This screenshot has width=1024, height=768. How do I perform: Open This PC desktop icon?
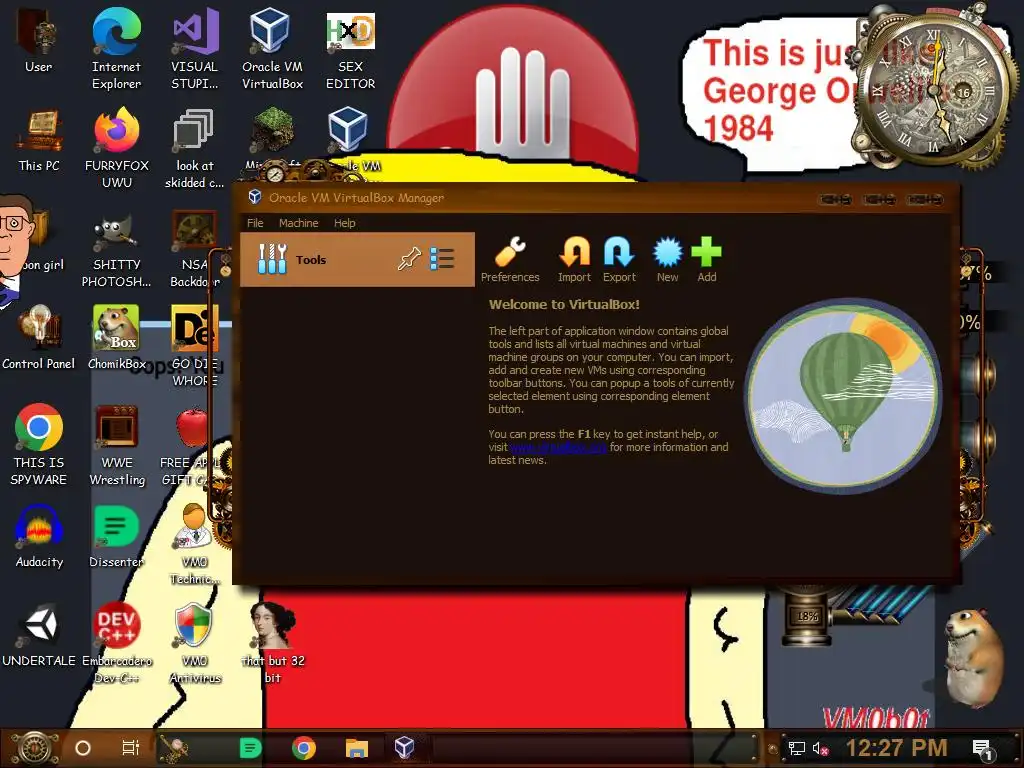[39, 140]
